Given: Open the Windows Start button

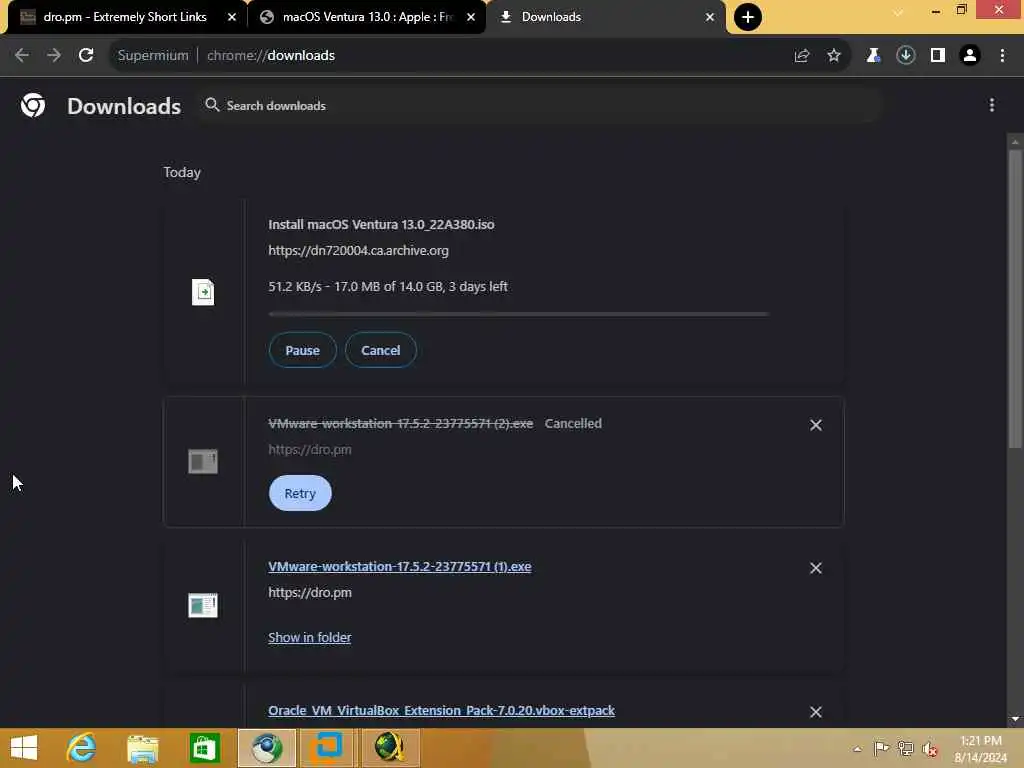Looking at the screenshot, I should [24, 748].
